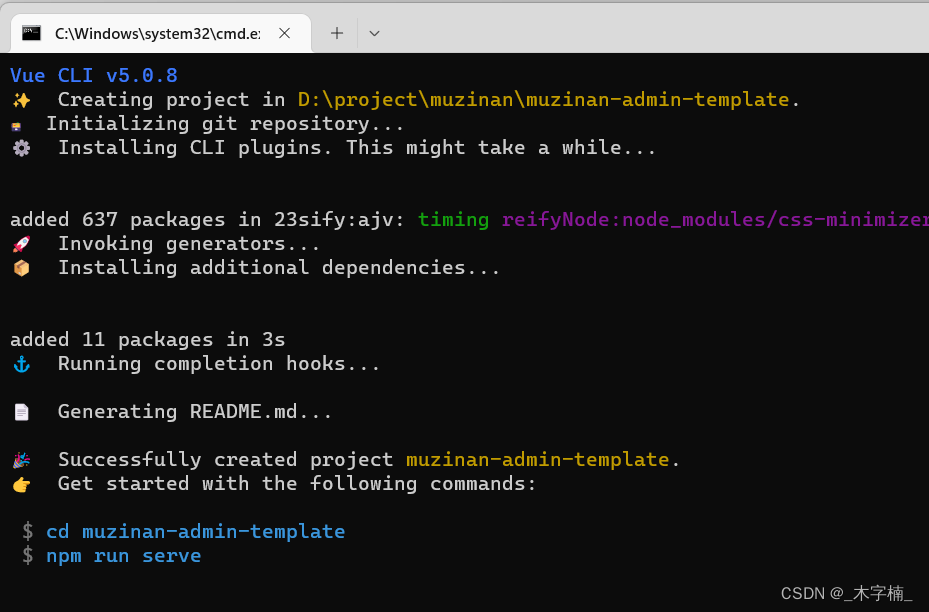Click the green 'timing' word
929x612 pixels.
point(453,220)
